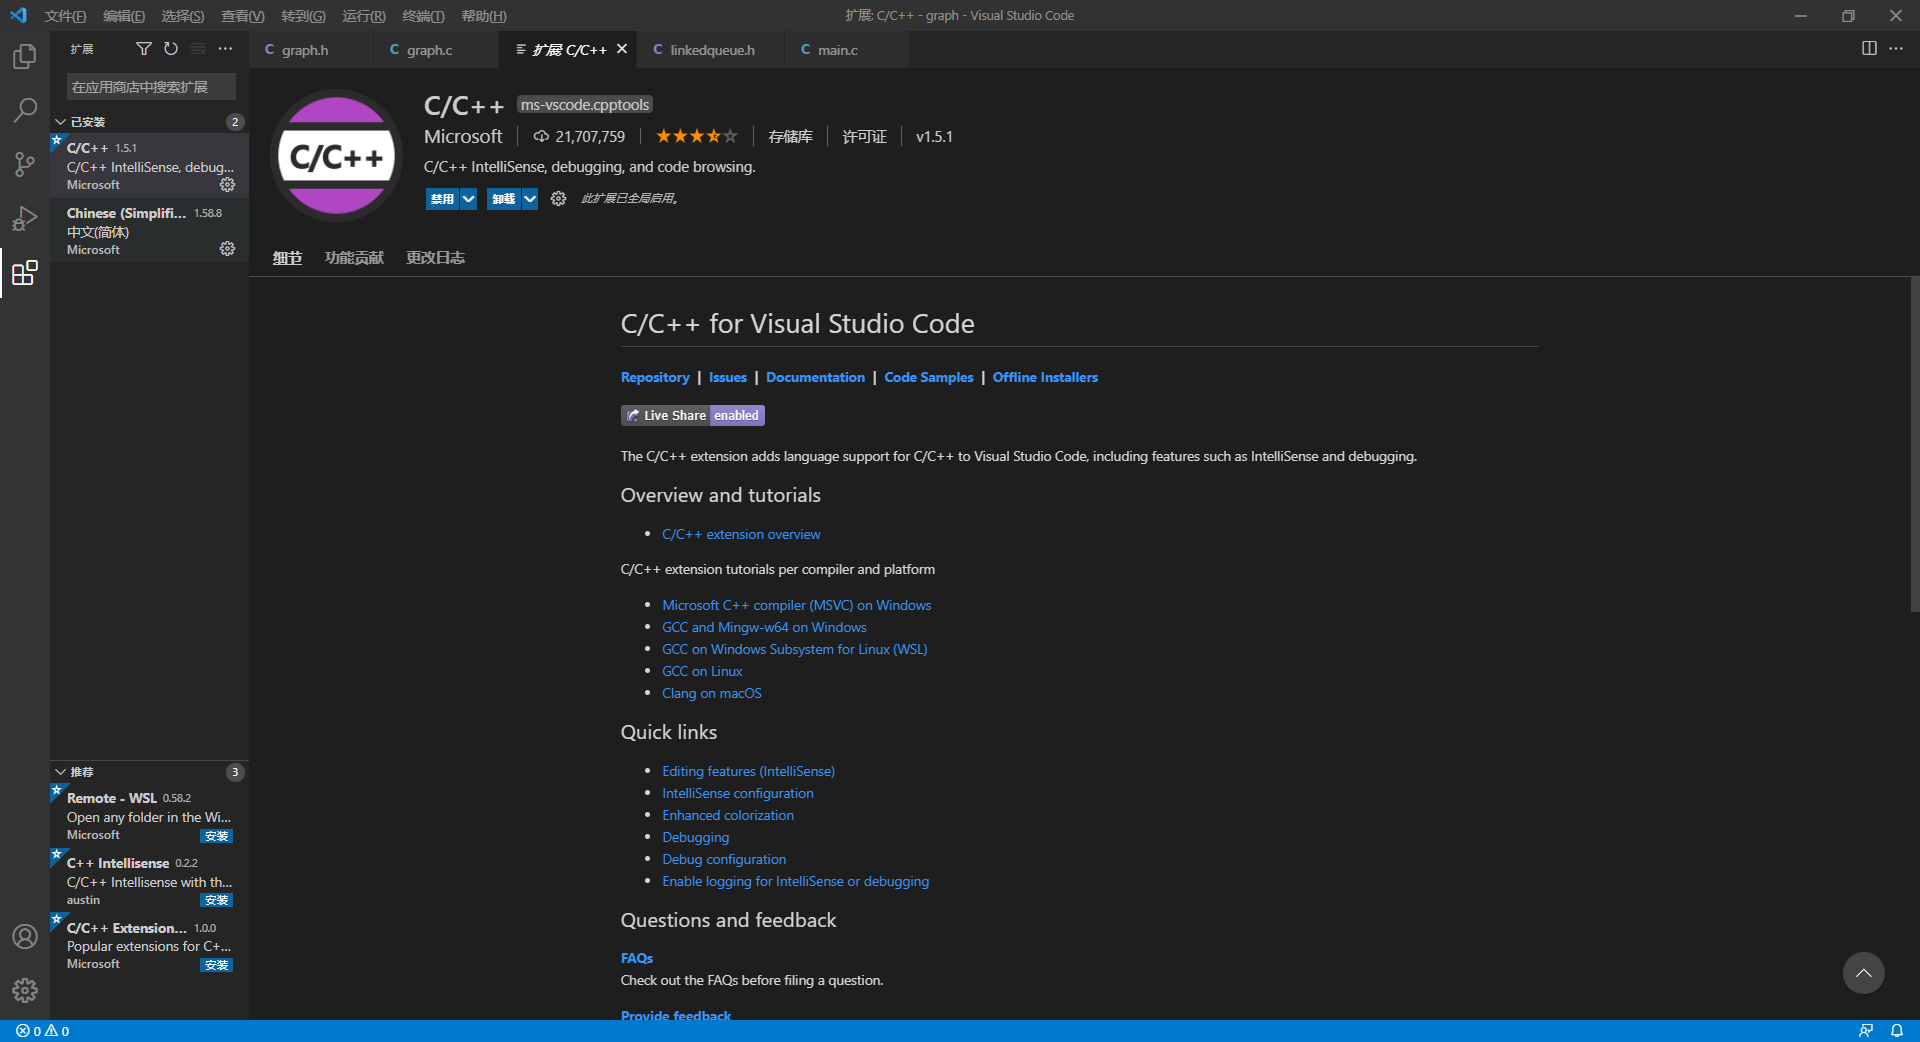Click the disable extension button
This screenshot has height=1042, width=1920.
(442, 199)
